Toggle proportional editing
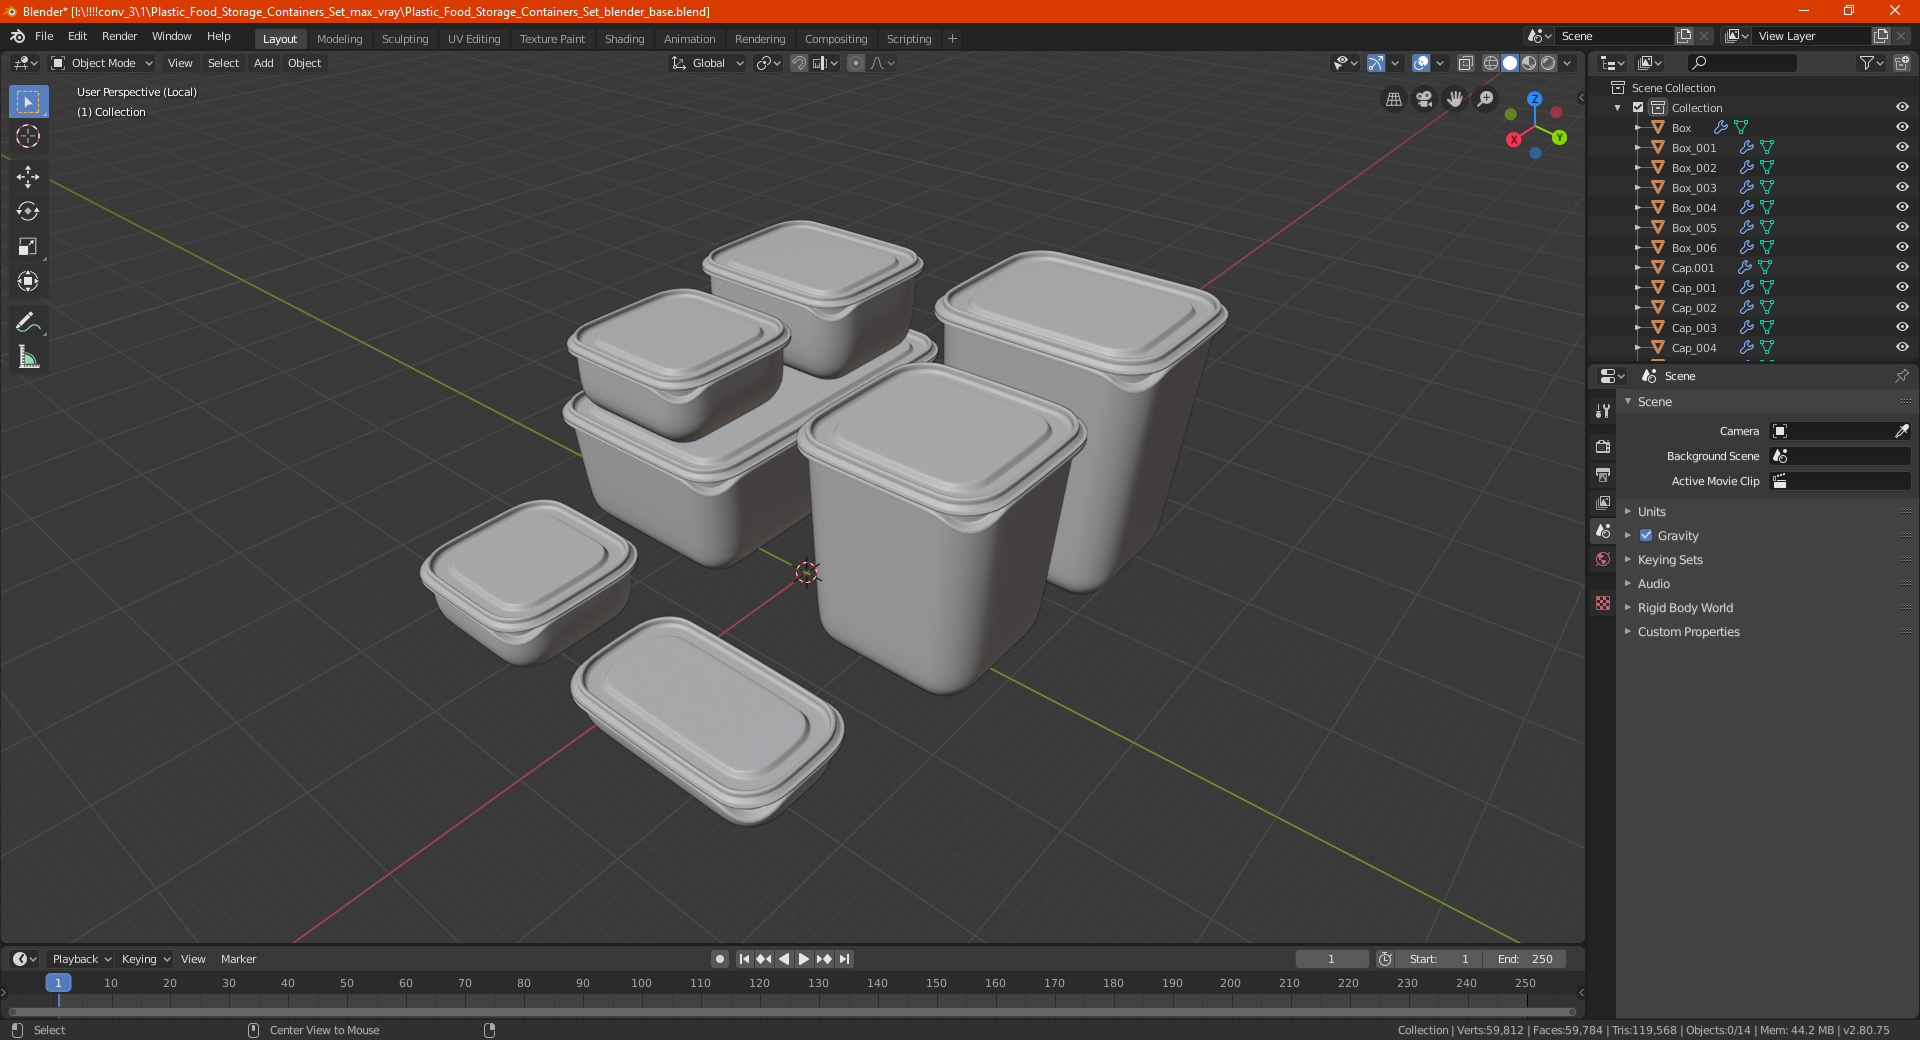This screenshot has height=1040, width=1920. (855, 63)
